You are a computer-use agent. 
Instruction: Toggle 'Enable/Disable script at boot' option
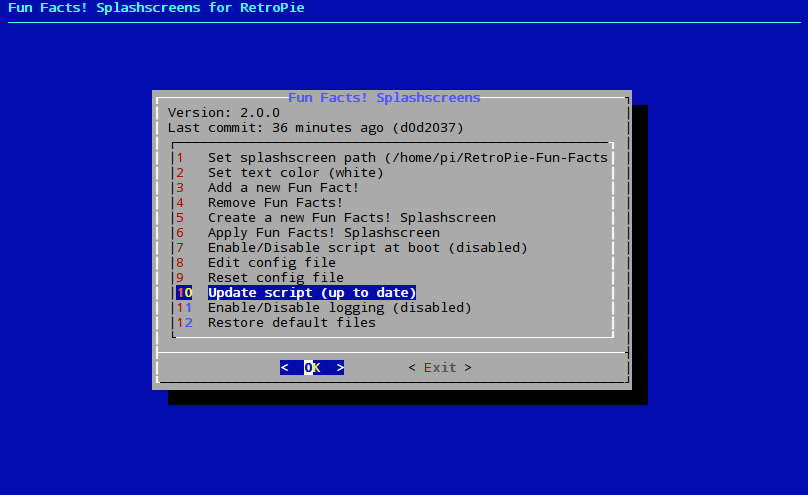(352, 247)
